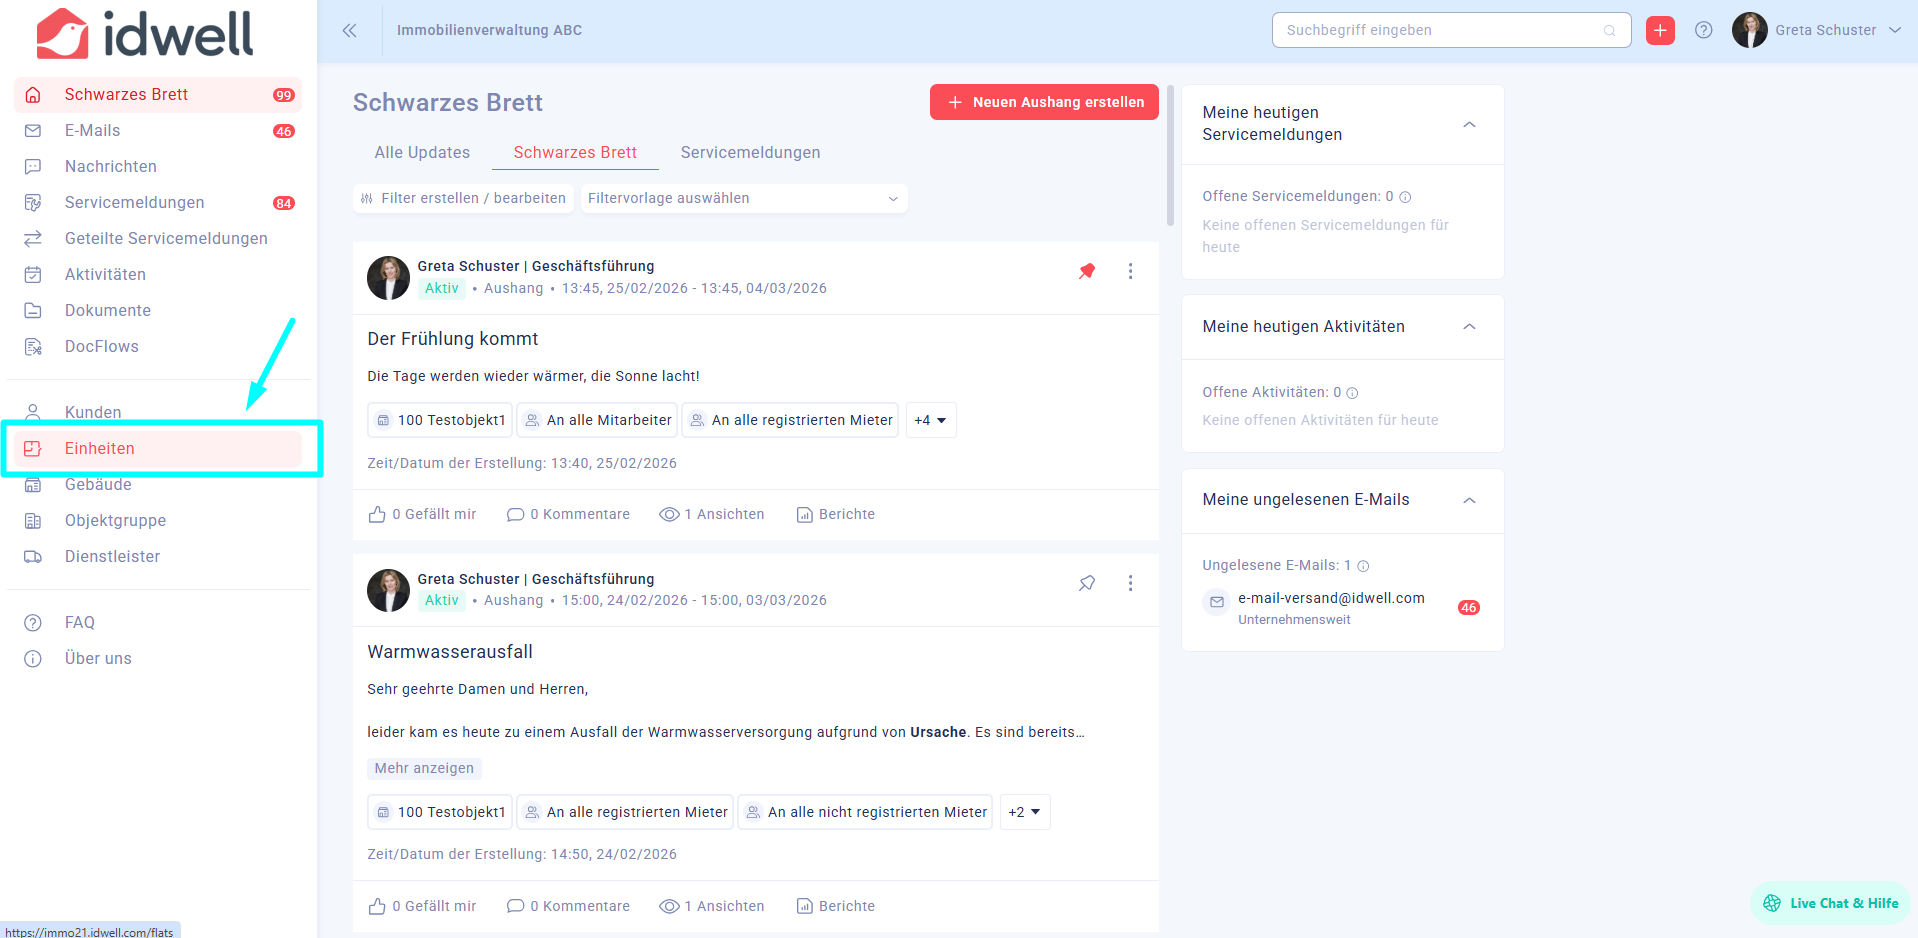Click into the Suchbegriff eingeben search field
The width and height of the screenshot is (1918, 938).
[x=1451, y=30]
